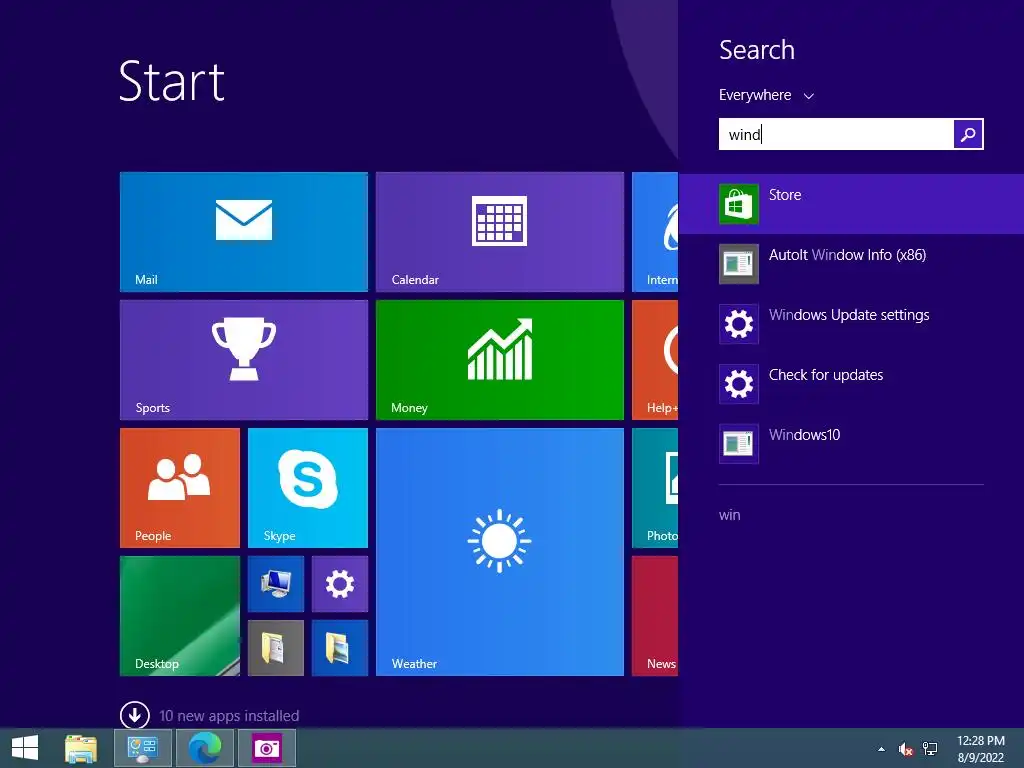This screenshot has width=1024, height=768.
Task: Click the Check for updates gear icon
Action: [739, 384]
